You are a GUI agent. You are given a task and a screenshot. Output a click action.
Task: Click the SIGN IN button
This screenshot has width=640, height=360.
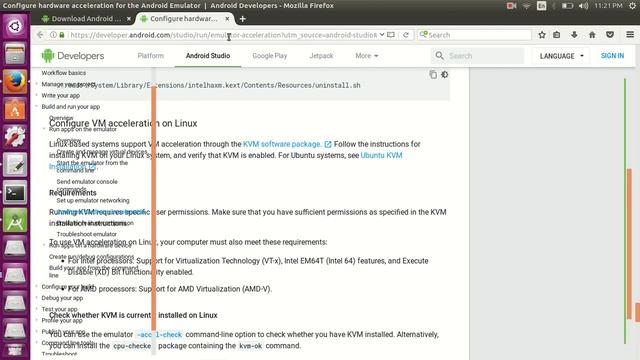pos(612,56)
